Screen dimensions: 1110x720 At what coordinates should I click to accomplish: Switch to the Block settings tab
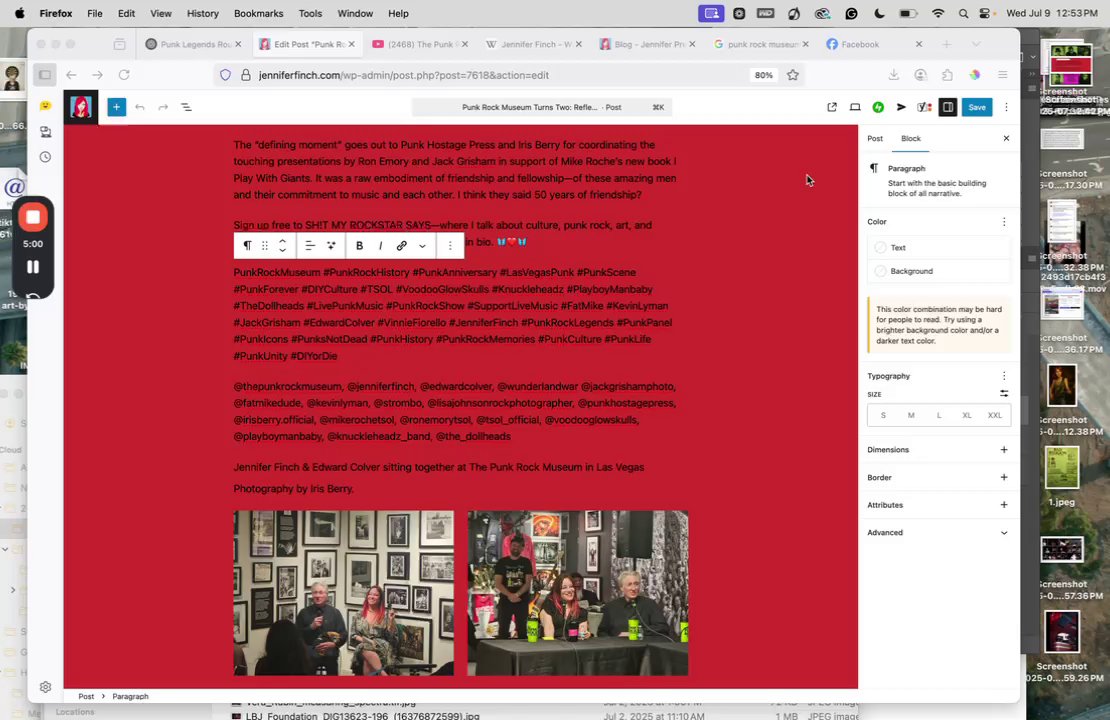pyautogui.click(x=910, y=138)
